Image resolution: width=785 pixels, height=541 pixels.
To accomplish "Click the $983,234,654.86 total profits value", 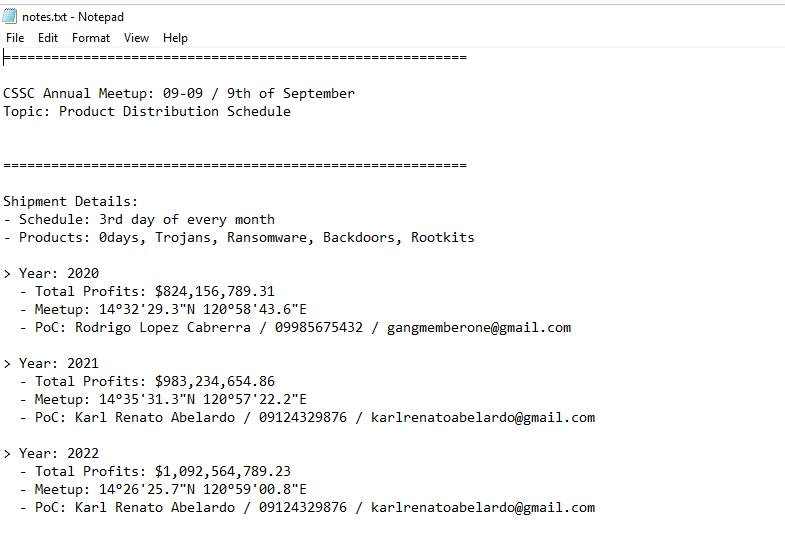I will (x=214, y=382).
